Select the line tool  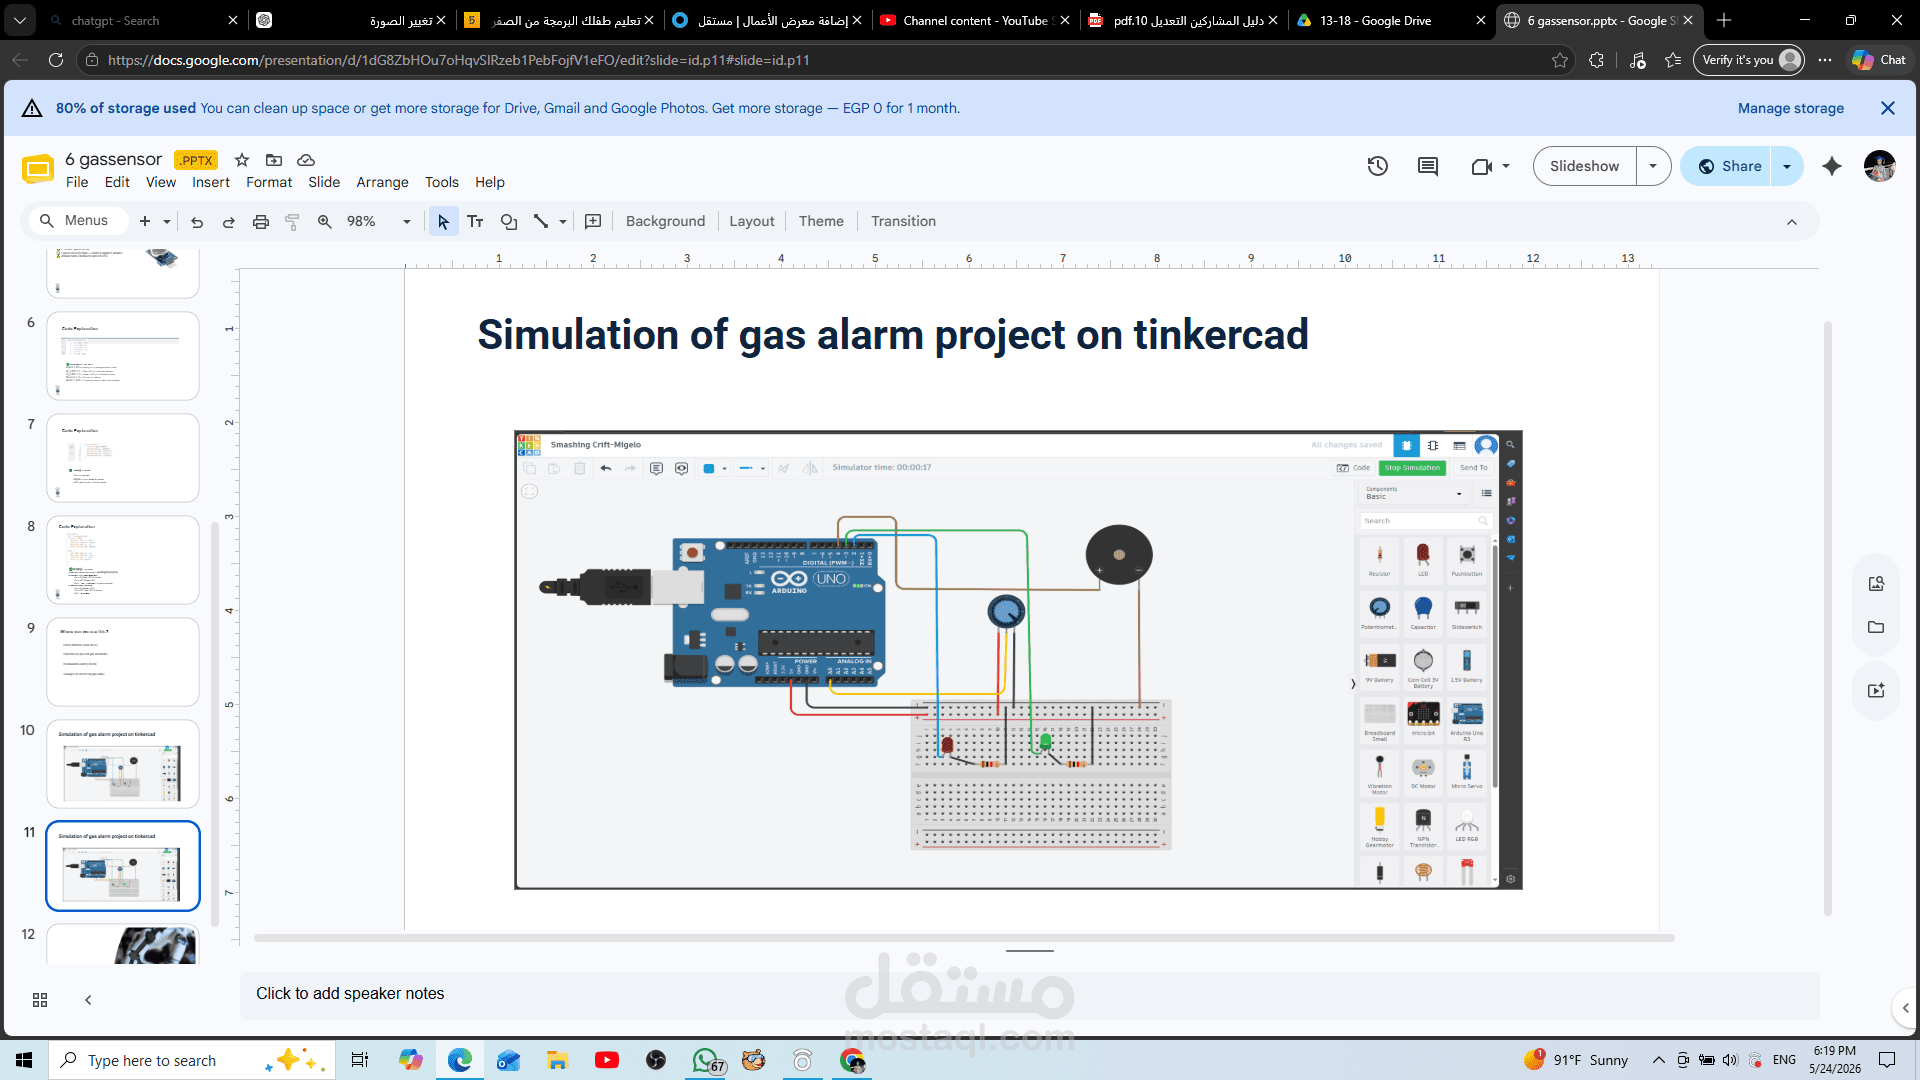point(541,222)
